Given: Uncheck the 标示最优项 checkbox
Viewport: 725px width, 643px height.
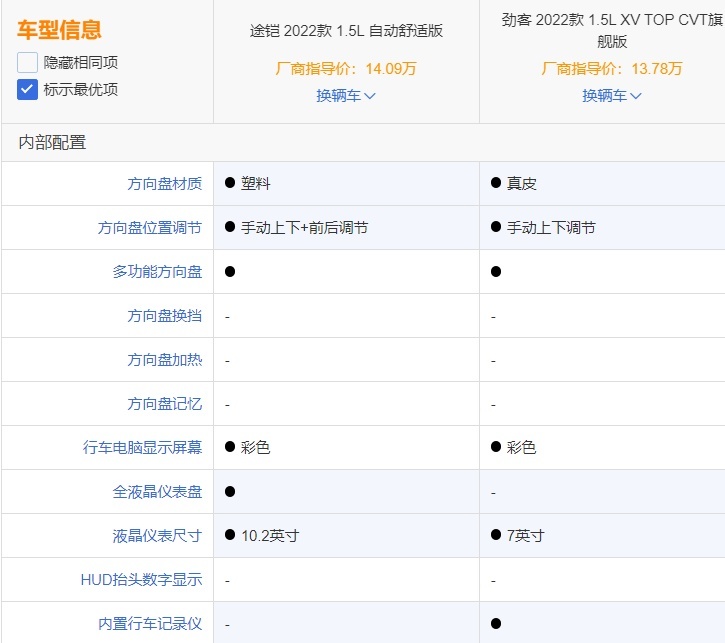Looking at the screenshot, I should tap(27, 90).
